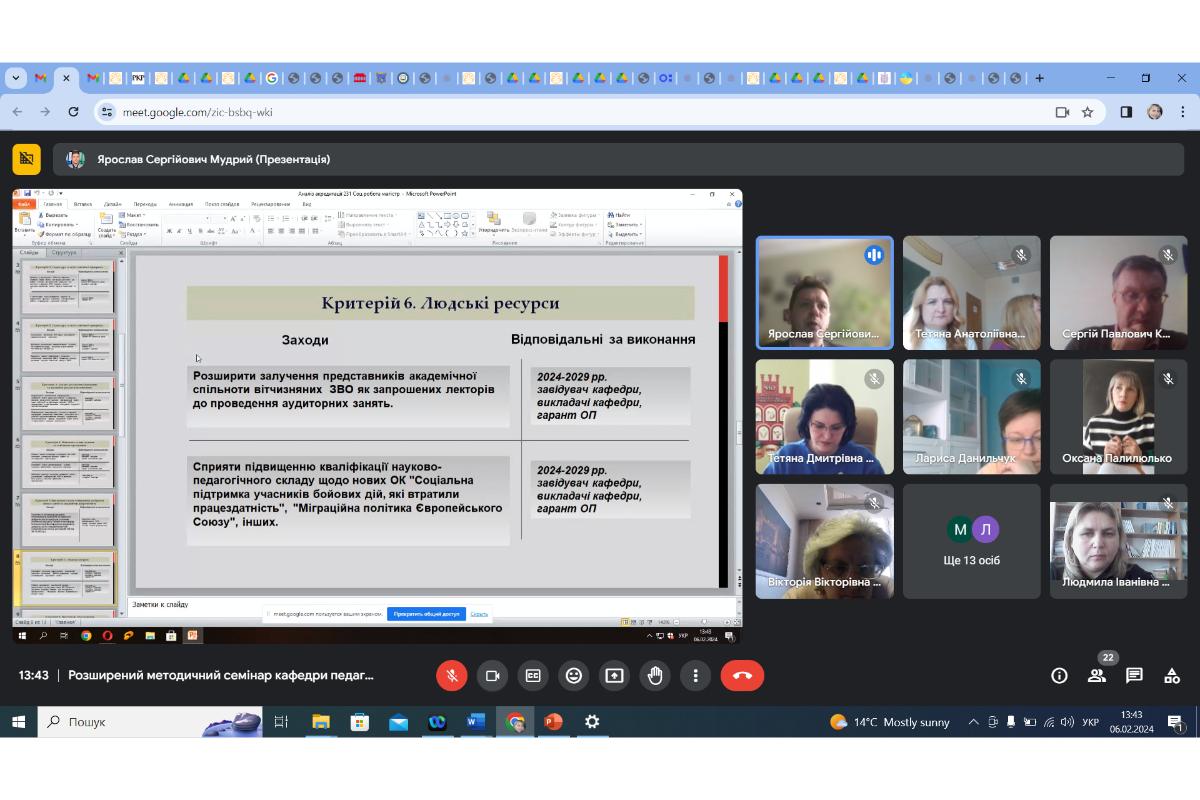
Task: Bookmark this page with star icon
Action: [x=1088, y=112]
